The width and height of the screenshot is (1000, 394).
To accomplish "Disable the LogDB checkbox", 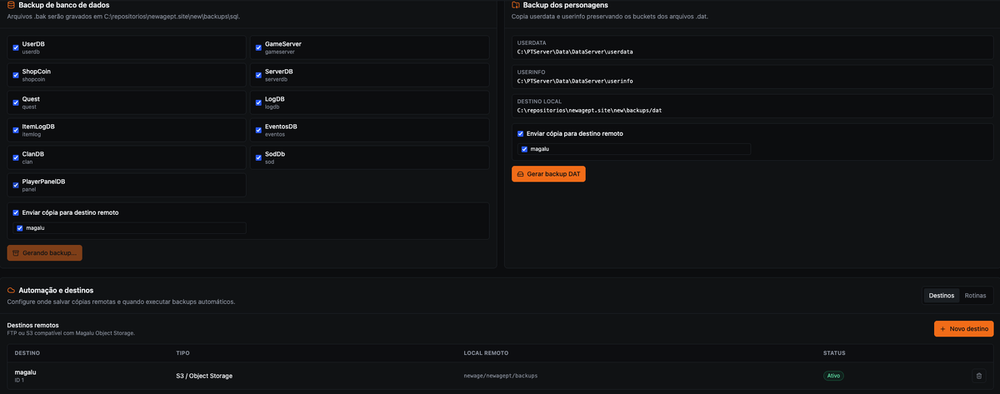I will click(x=259, y=102).
